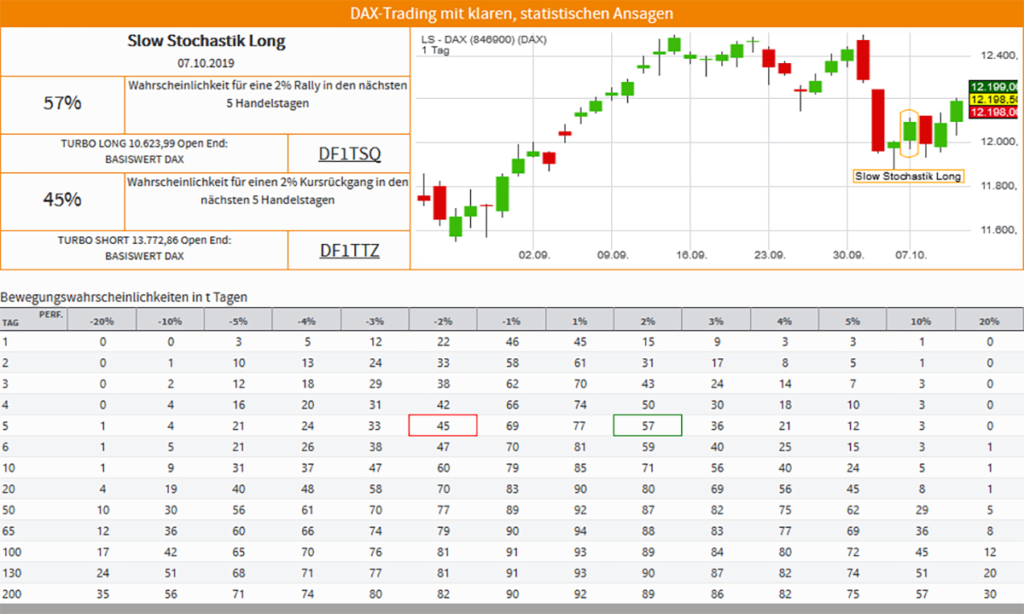Click the yellow price tag on chart axis
The height and width of the screenshot is (614, 1024).
click(993, 99)
